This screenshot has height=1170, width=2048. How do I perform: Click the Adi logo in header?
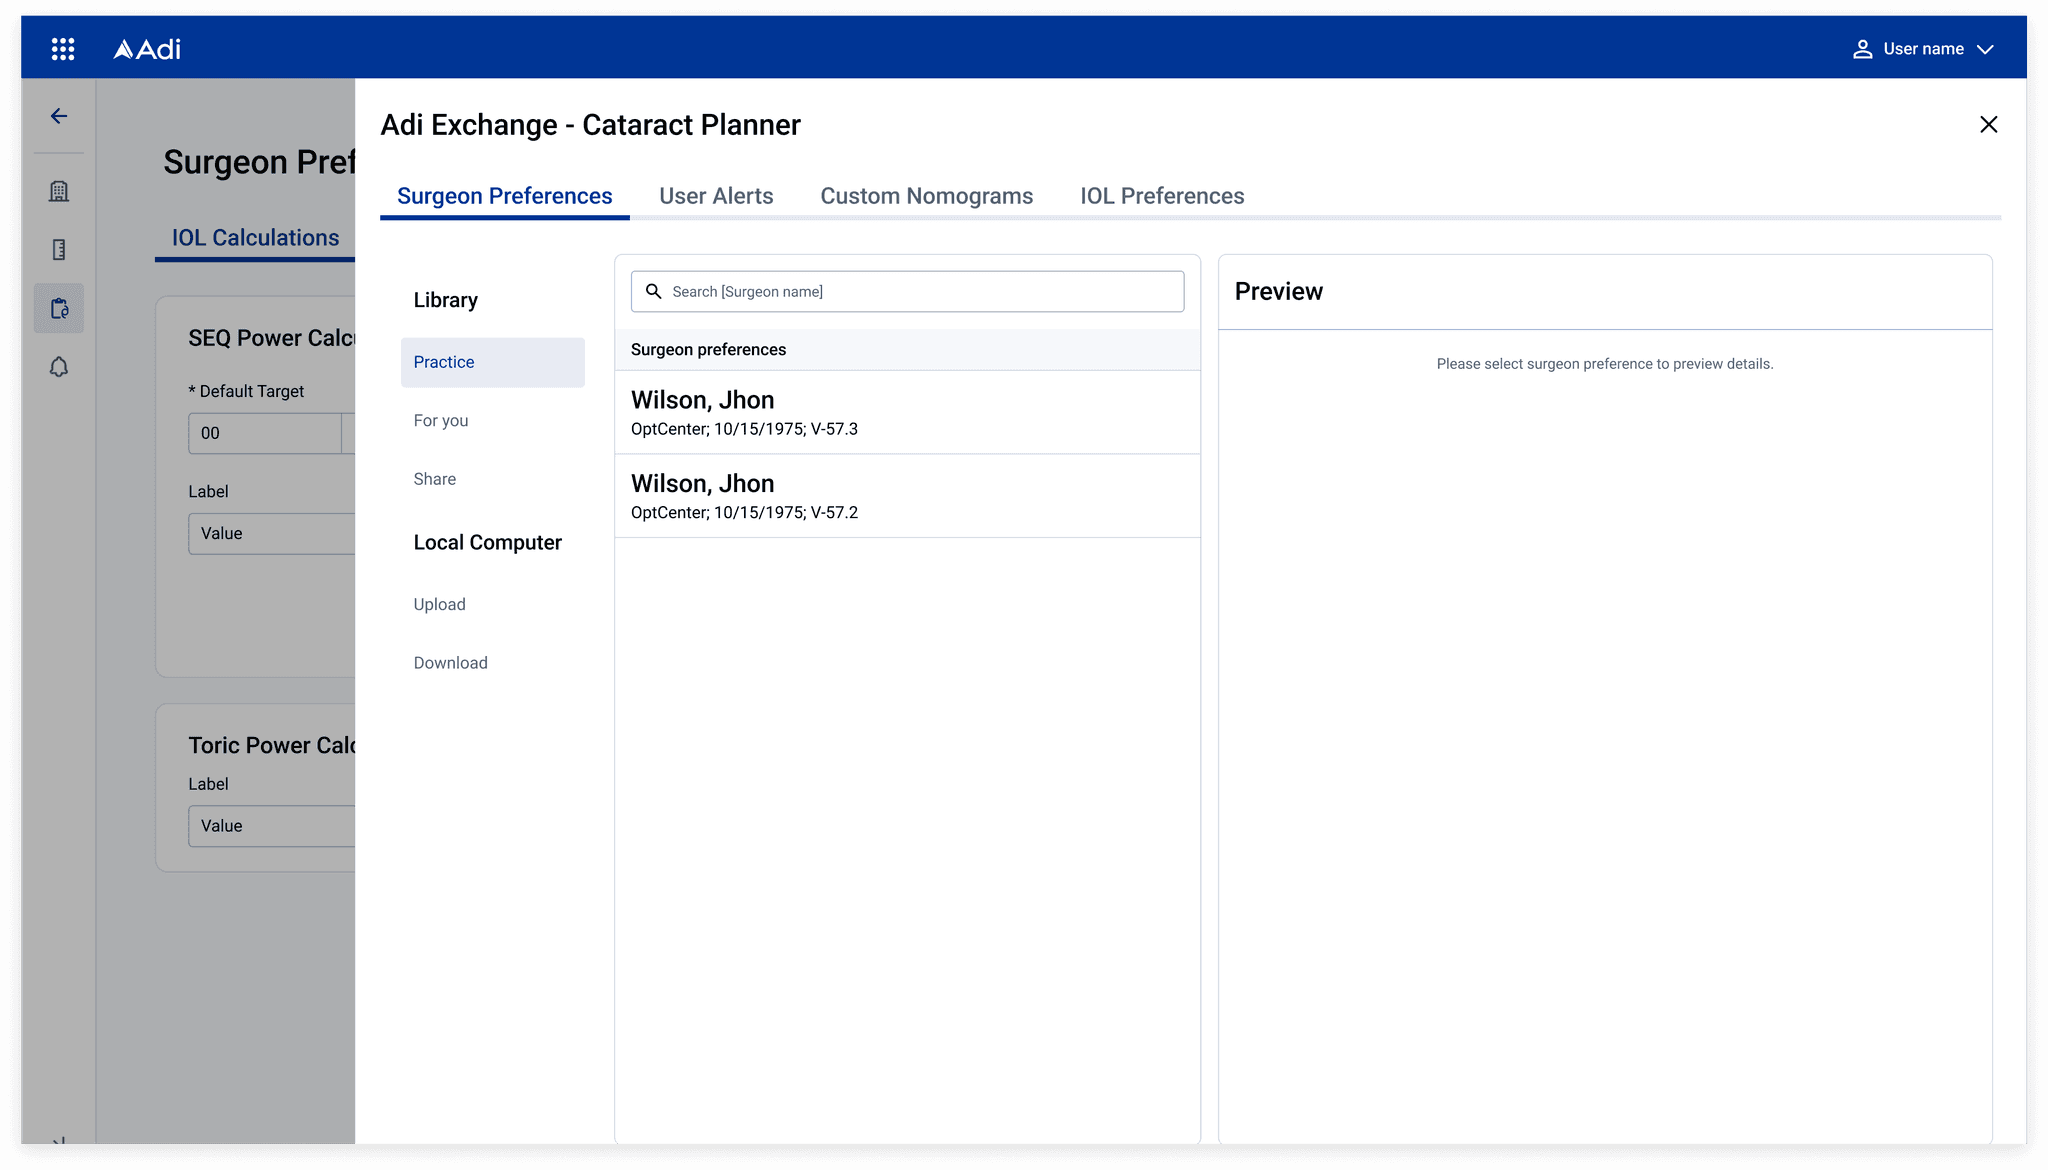(x=147, y=49)
